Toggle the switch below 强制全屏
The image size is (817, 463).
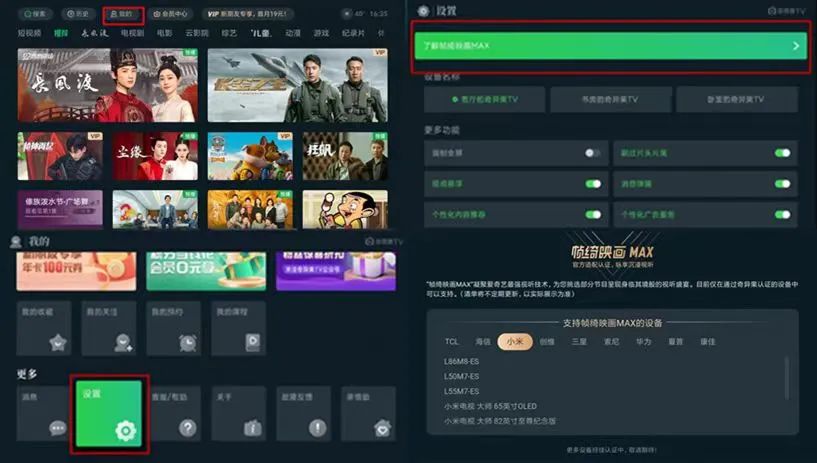pos(593,184)
